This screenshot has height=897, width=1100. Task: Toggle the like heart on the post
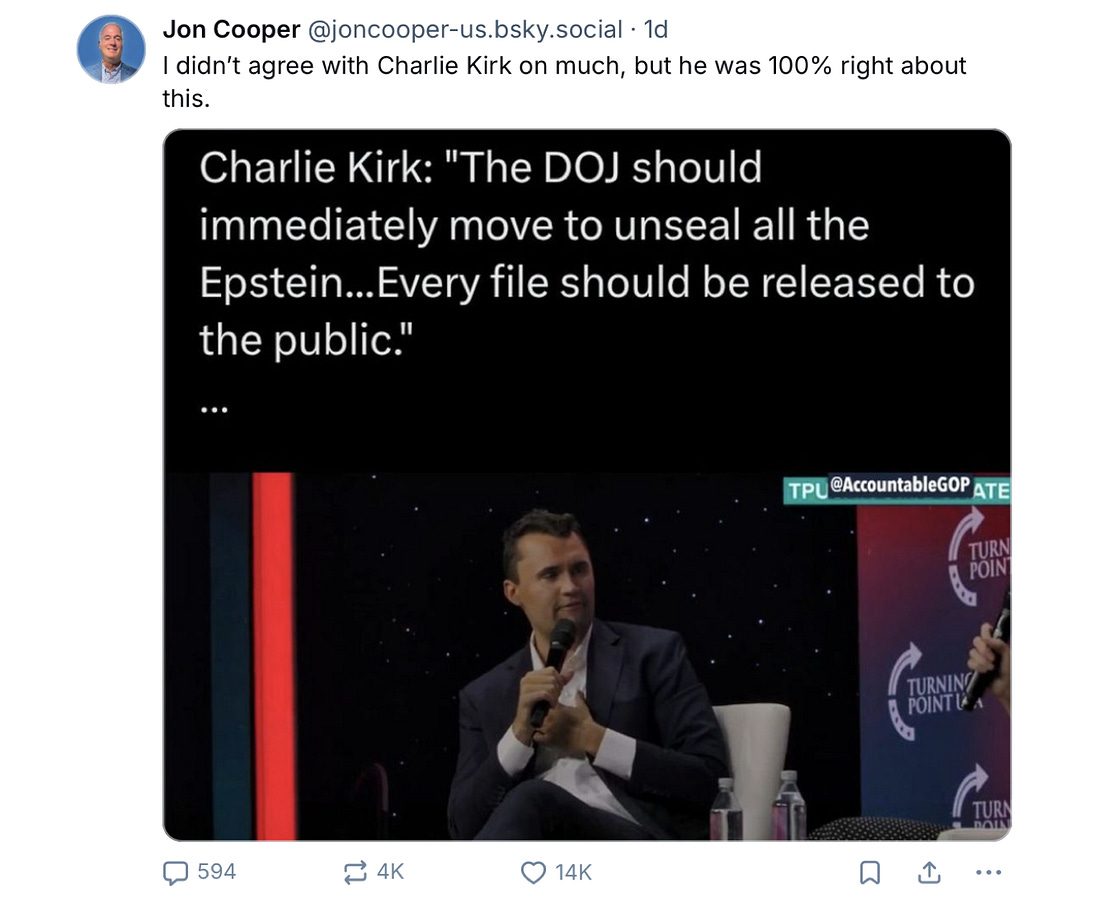[x=534, y=872]
